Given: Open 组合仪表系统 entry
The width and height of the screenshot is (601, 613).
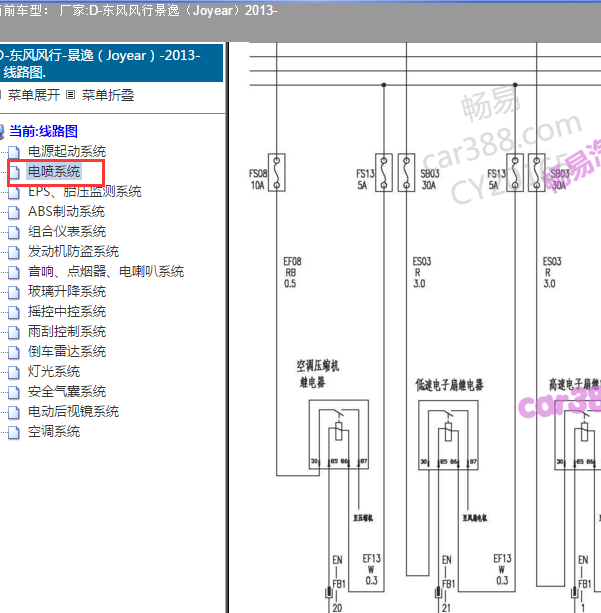Looking at the screenshot, I should (x=67, y=231).
